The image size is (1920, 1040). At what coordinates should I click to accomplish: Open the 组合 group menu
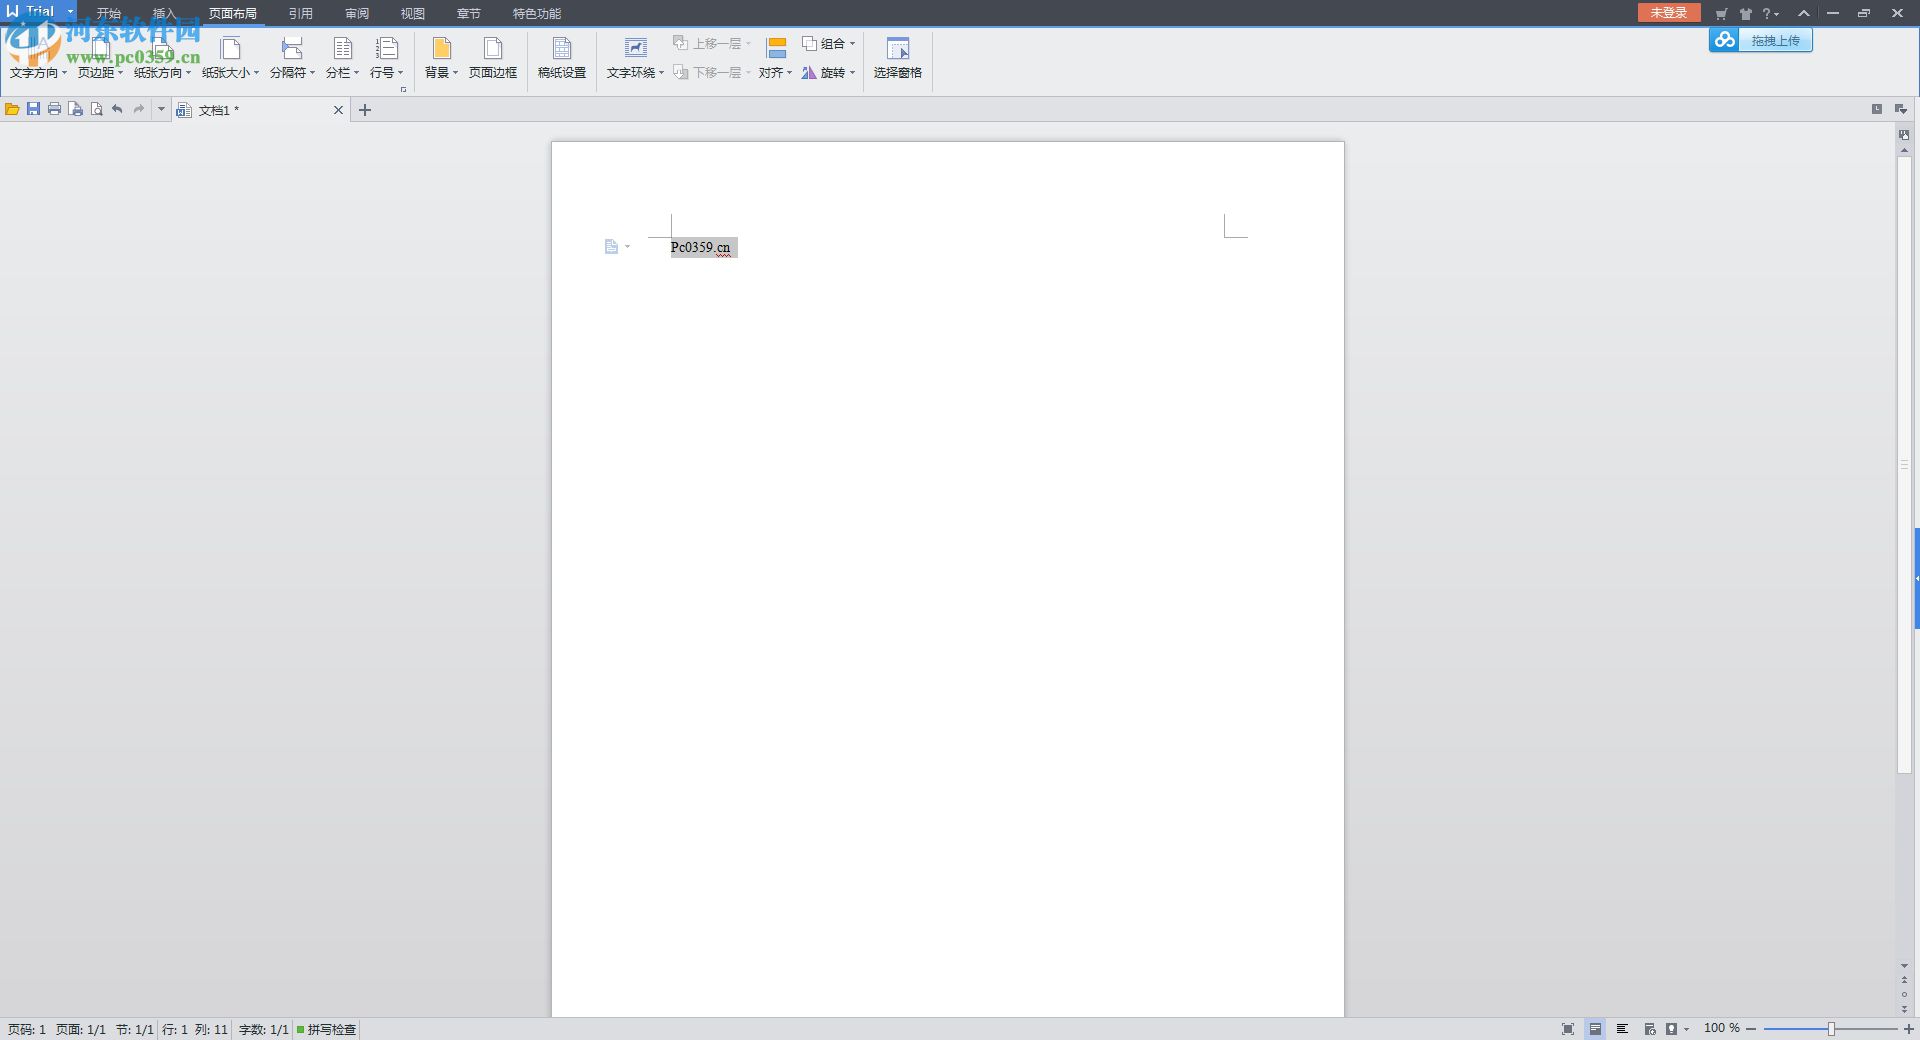(829, 44)
